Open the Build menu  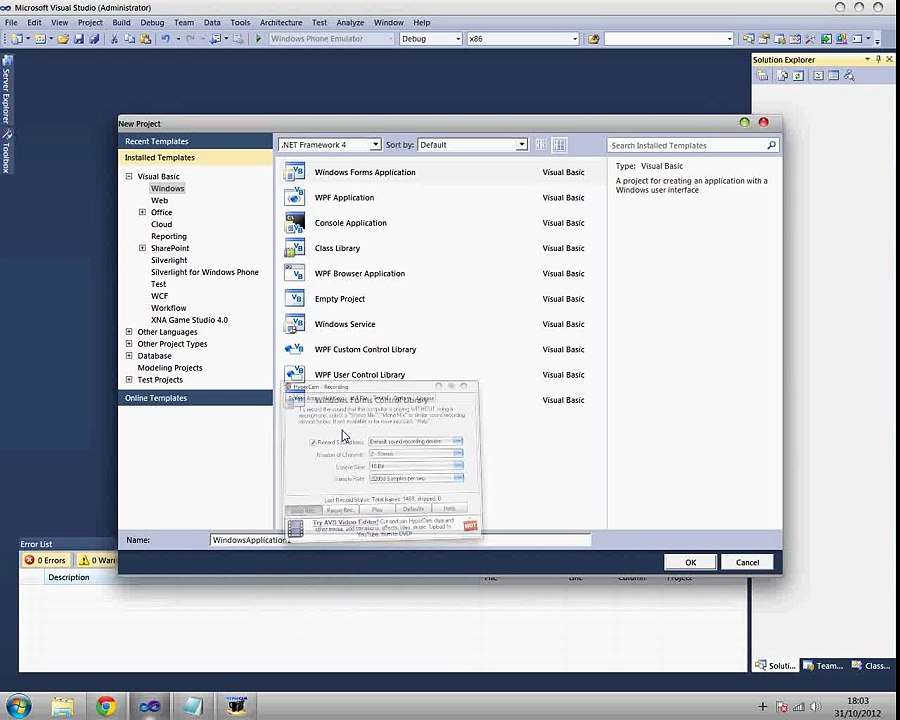(121, 22)
